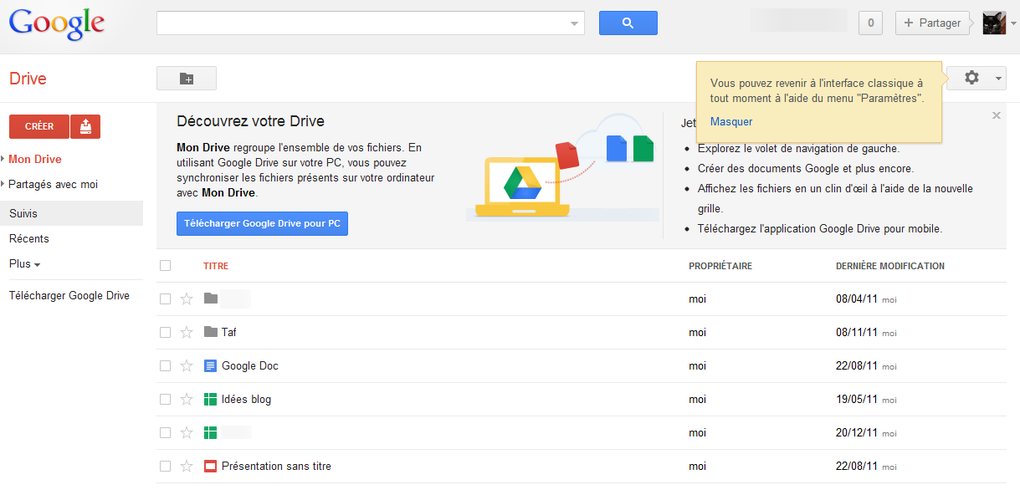This screenshot has width=1020, height=495.
Task: Open the file named Google Doc
Action: tap(250, 366)
